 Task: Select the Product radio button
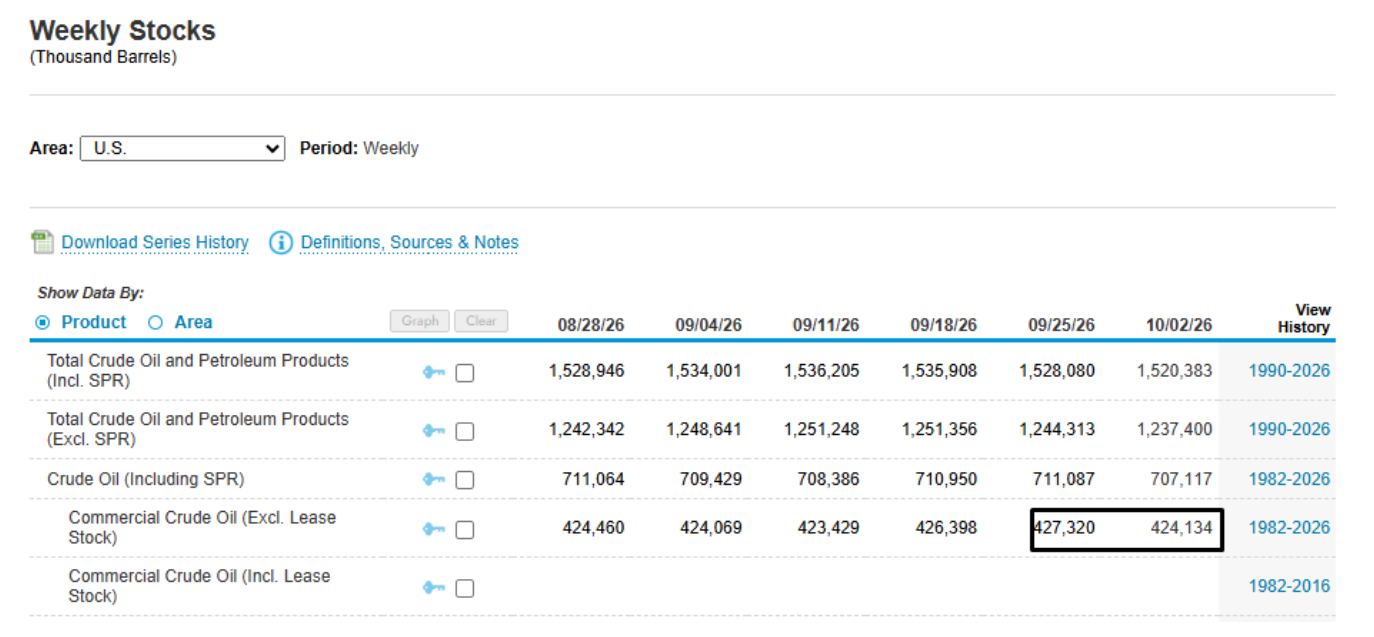coord(43,322)
